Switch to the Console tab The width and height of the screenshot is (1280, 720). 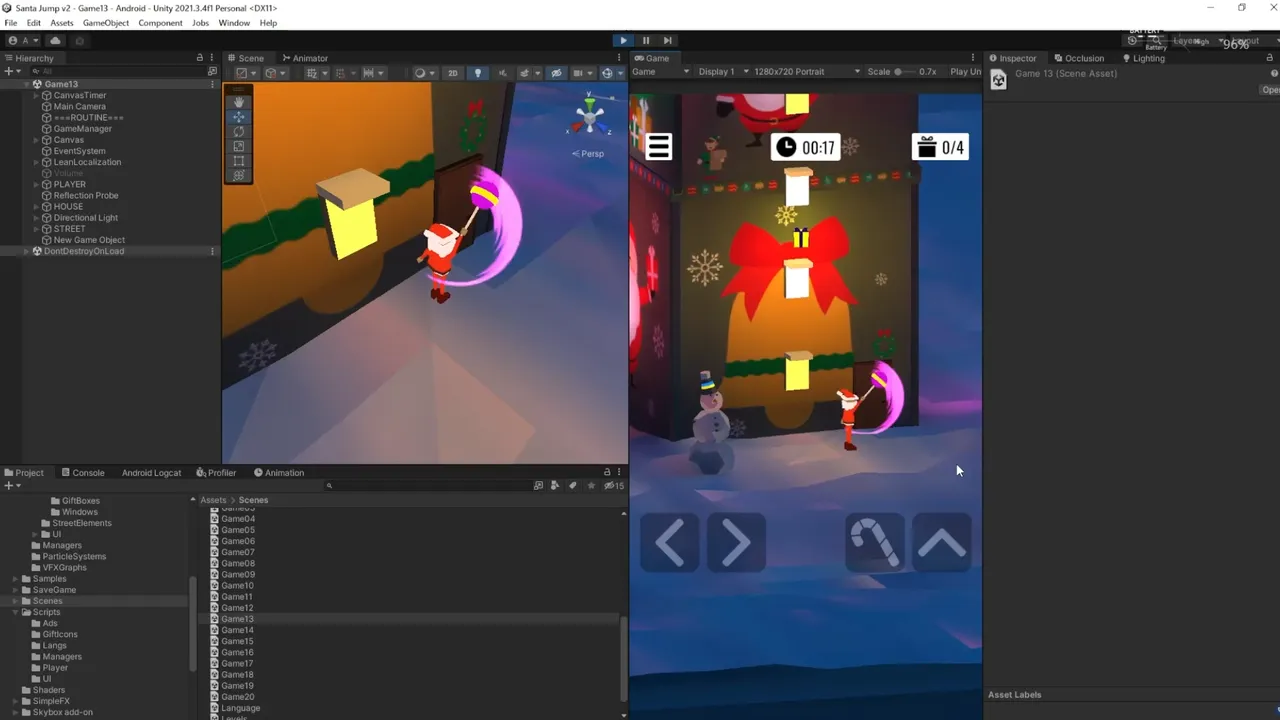[82, 472]
